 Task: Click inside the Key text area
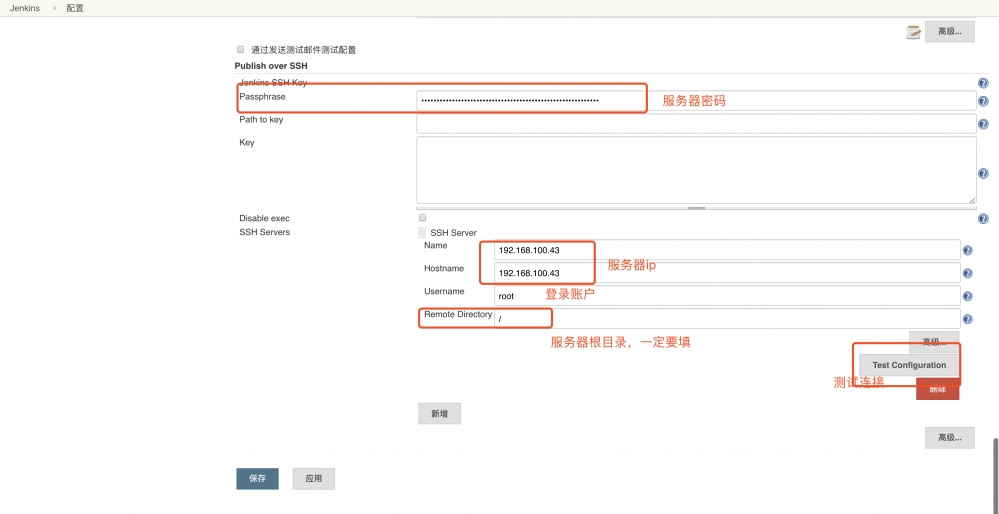tap(696, 170)
